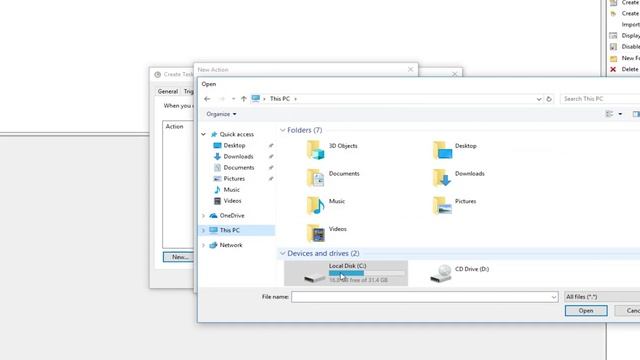
Task: Select CD Drive (D:) icon
Action: click(441, 274)
